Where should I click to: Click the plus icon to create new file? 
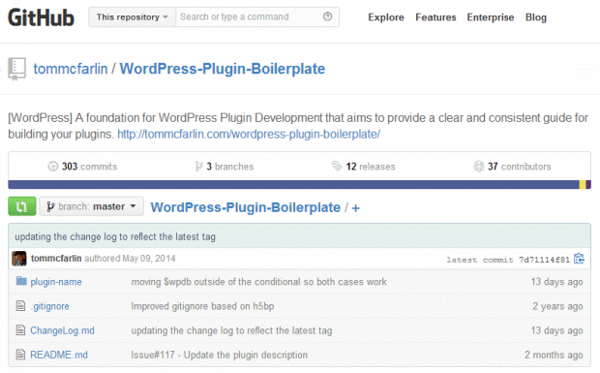click(x=355, y=208)
